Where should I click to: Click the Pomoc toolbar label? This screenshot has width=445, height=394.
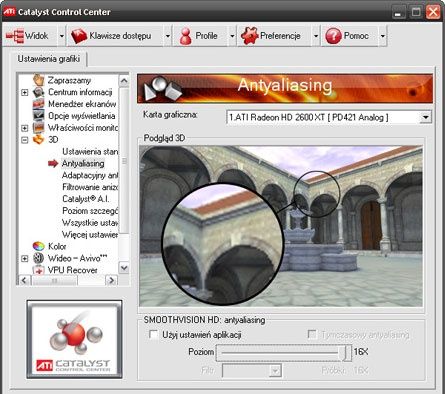tap(356, 36)
